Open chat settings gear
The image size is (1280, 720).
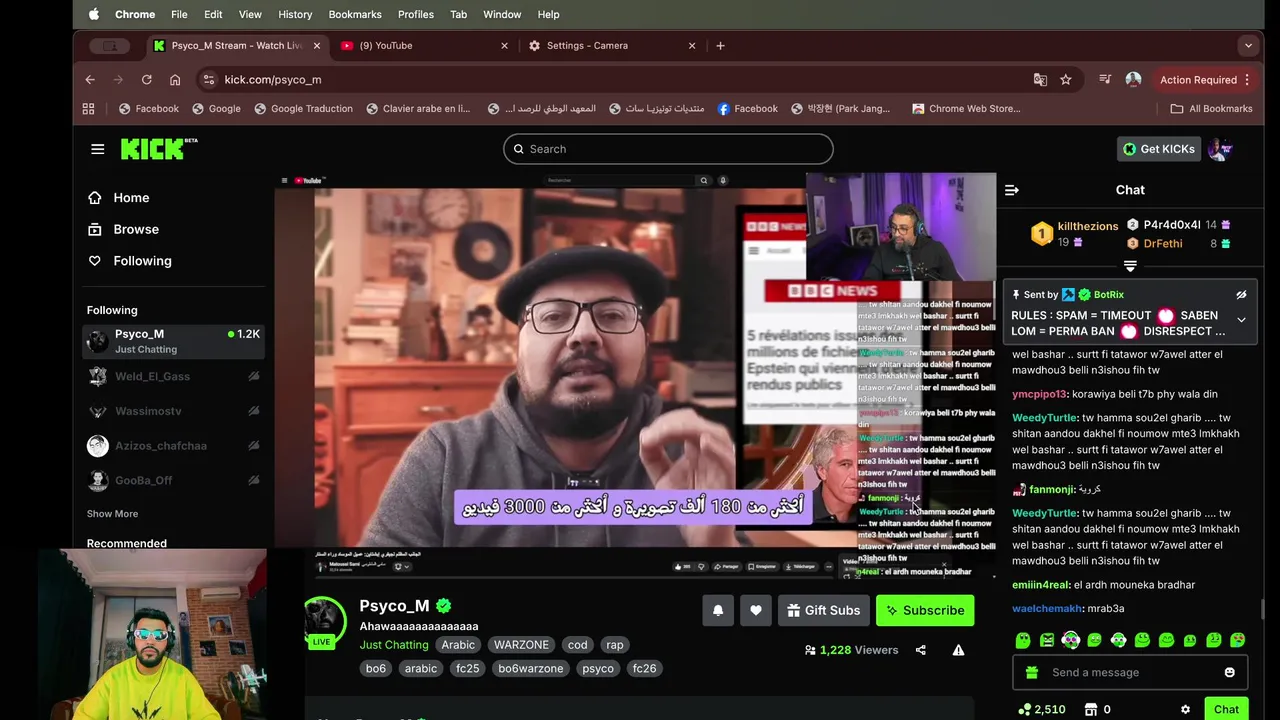pos(1186,710)
